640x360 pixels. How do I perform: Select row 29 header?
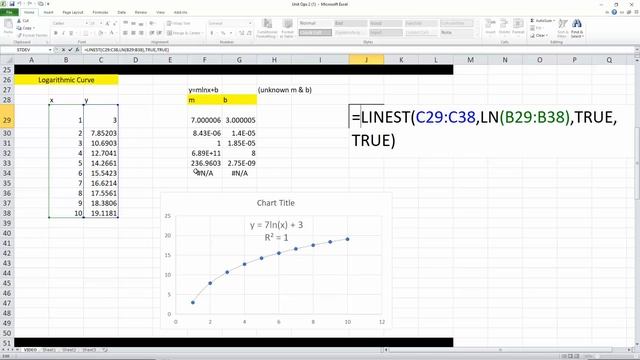point(7,116)
